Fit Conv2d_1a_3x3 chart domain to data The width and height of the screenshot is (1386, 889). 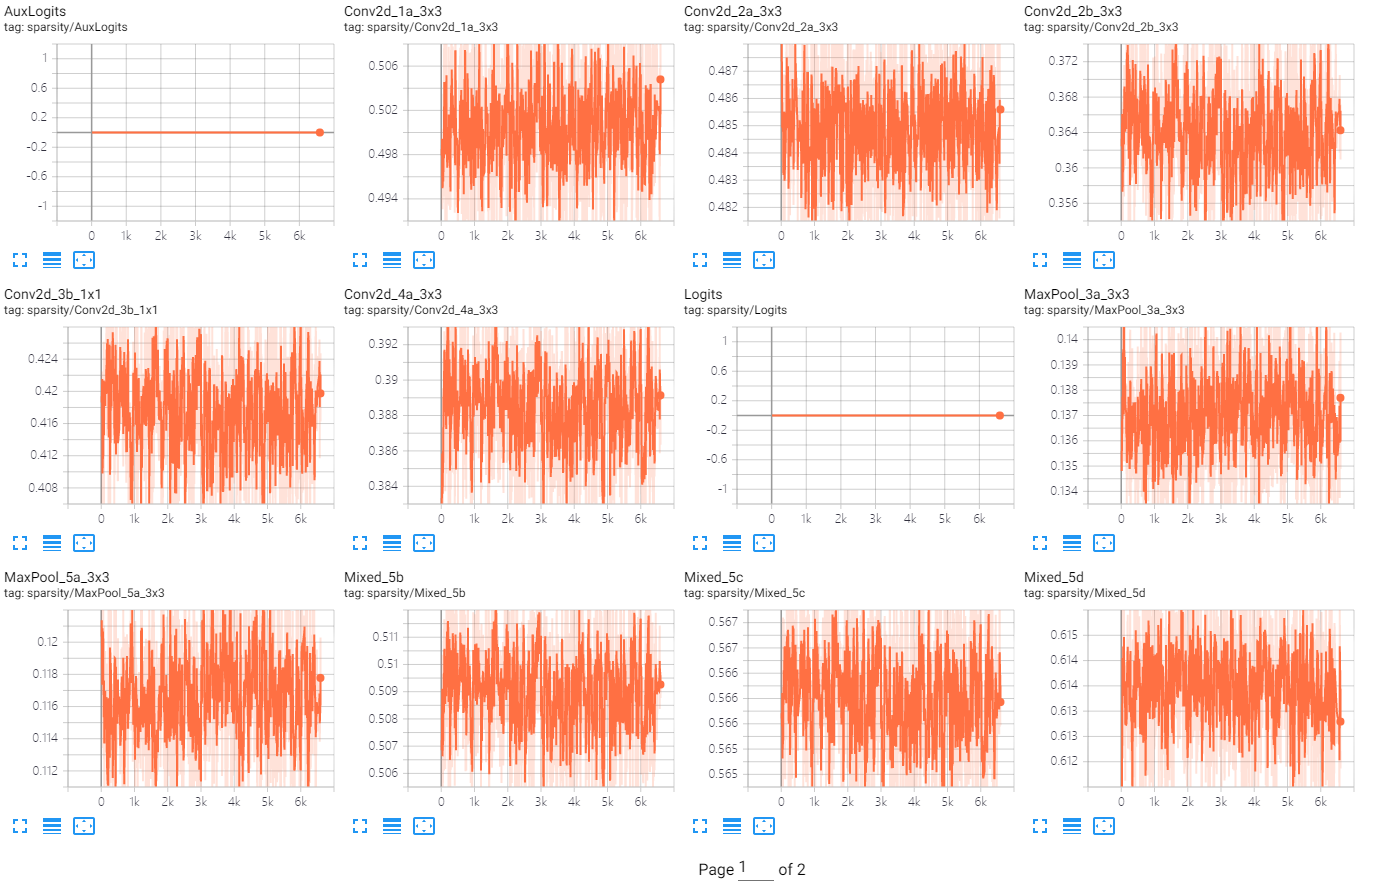tap(424, 260)
